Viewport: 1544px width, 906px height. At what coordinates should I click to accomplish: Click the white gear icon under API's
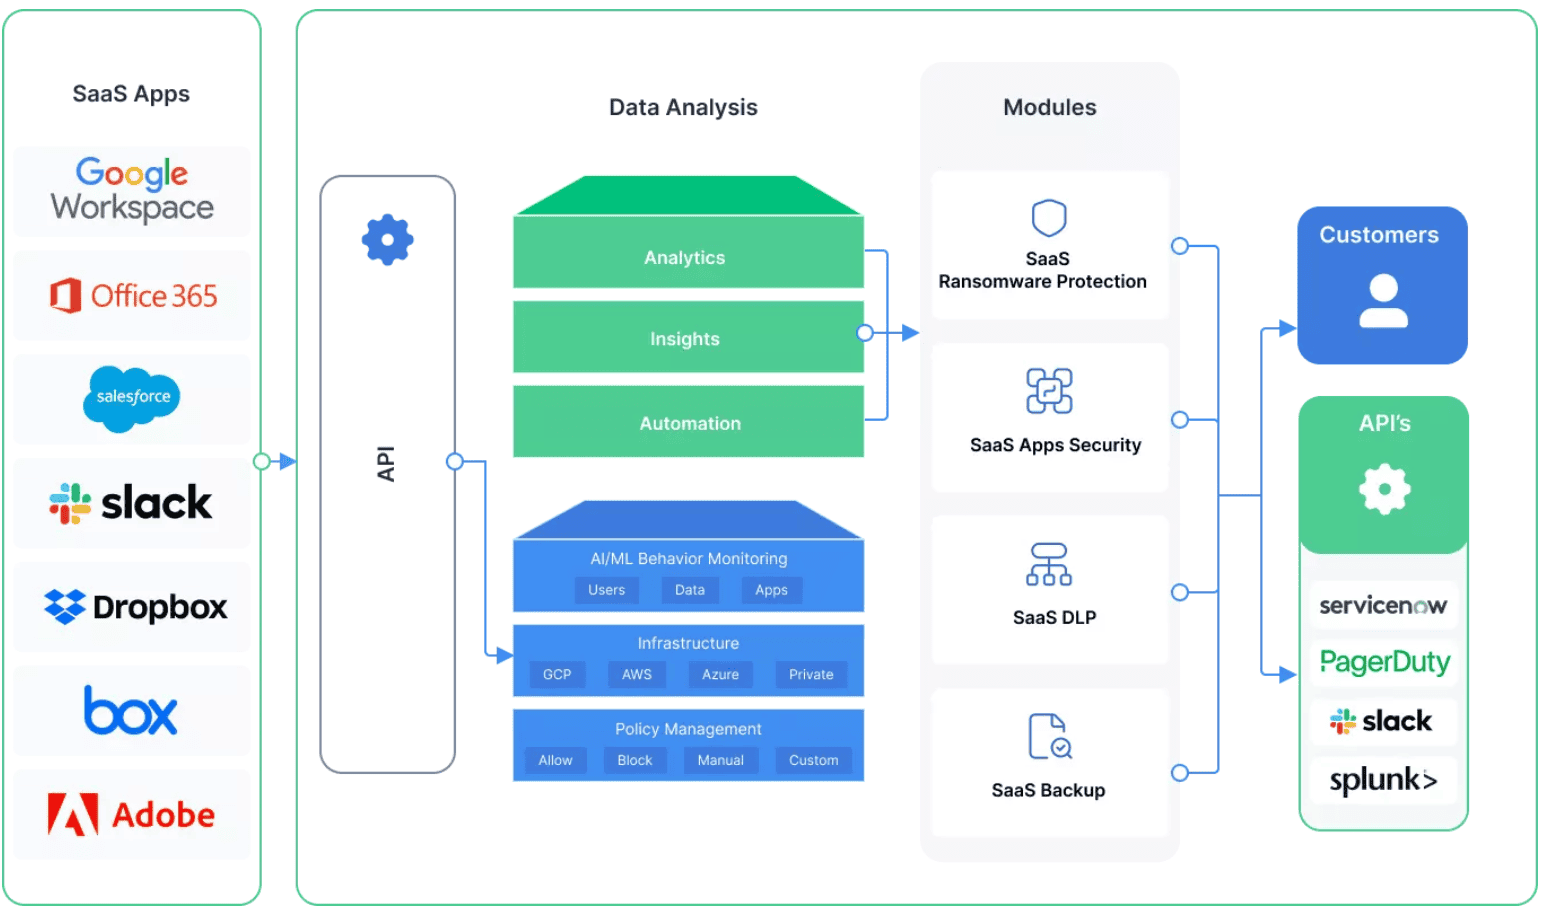1385,489
